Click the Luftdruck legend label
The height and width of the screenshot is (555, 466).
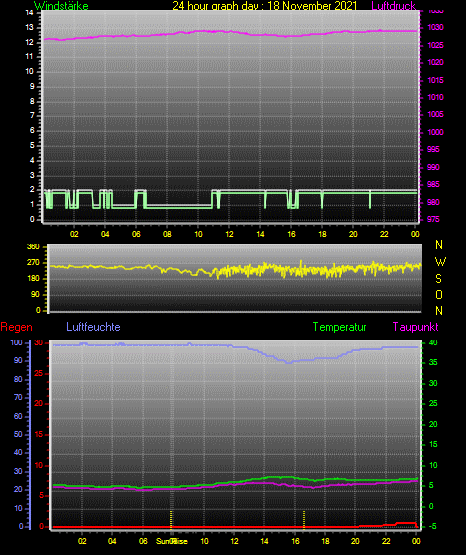[x=393, y=6]
